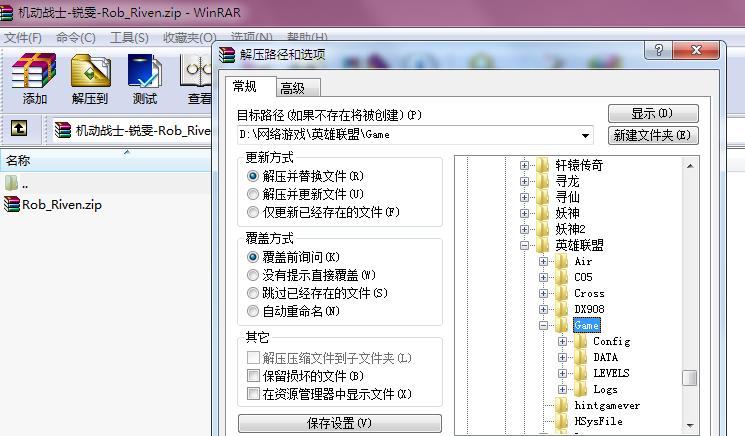Click the folder tree vertical scrollbar thumb
Screen dimensions: 745x436
(689, 377)
